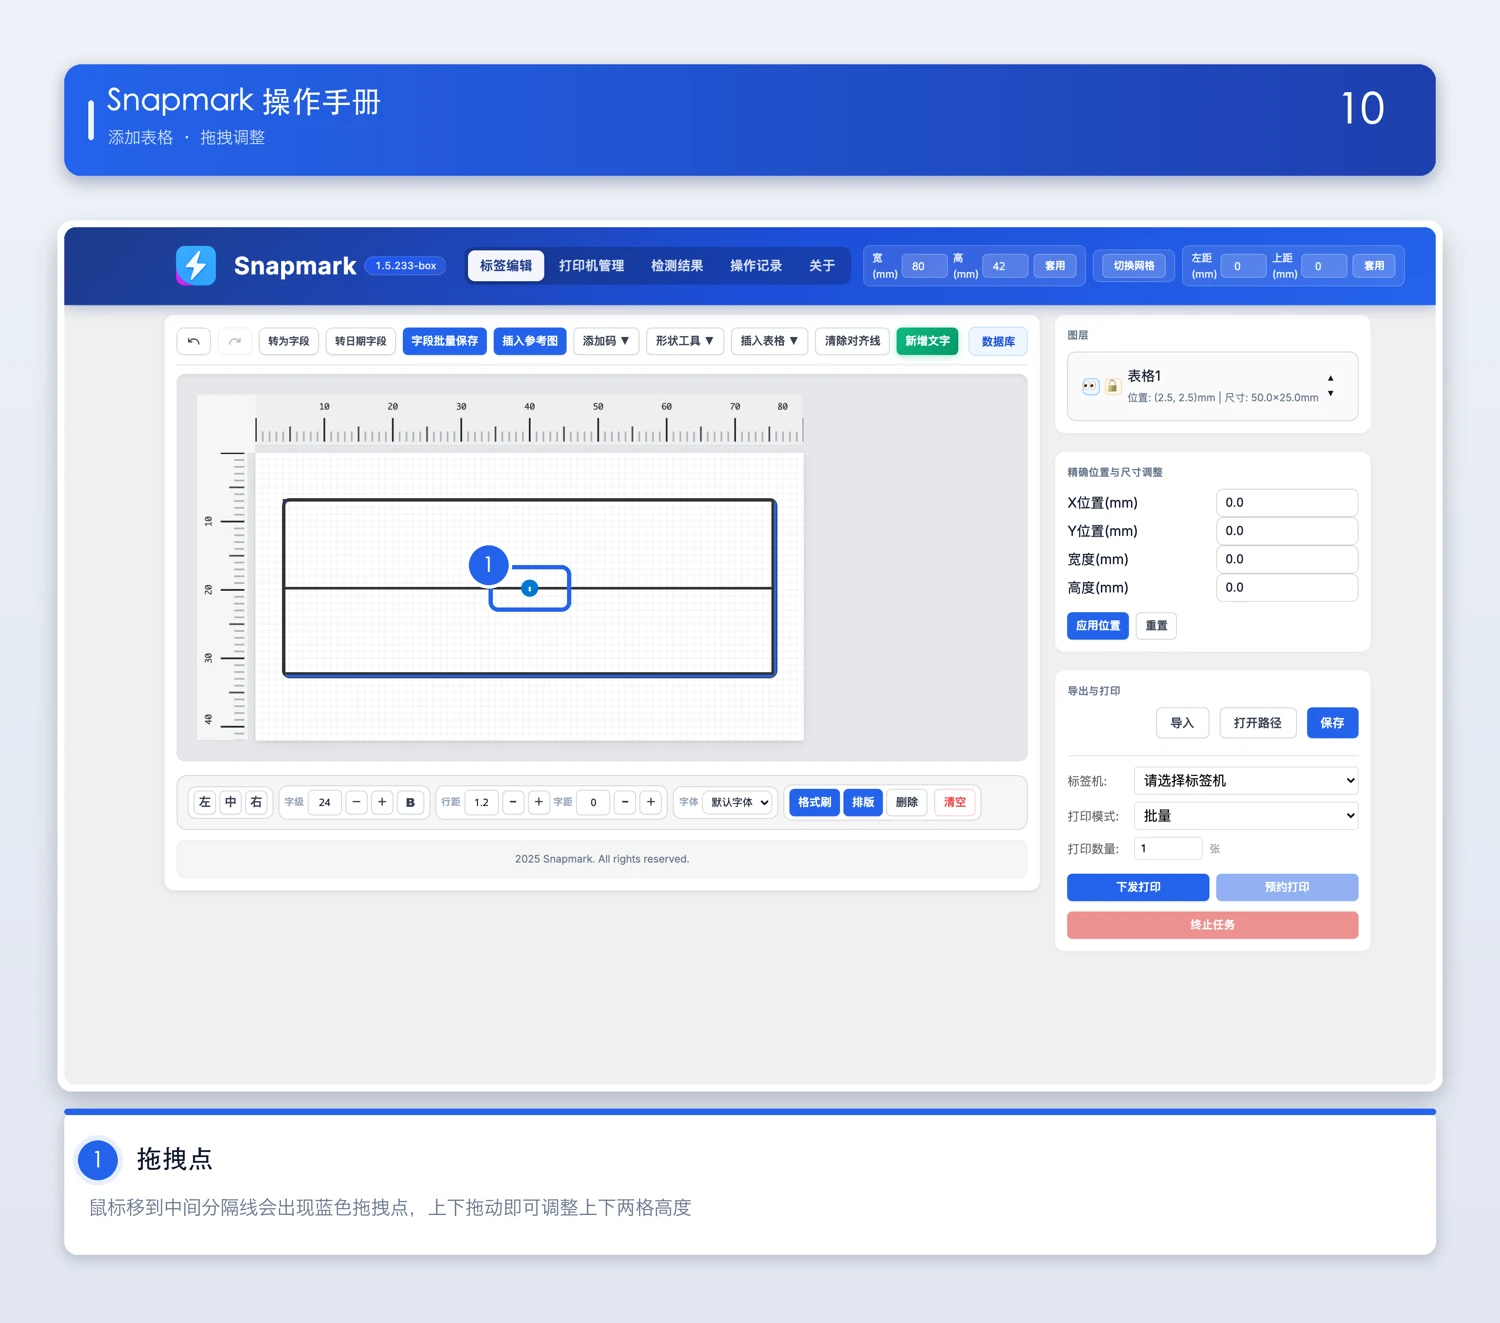Screen dimensions: 1500x1323
Task: Apply label size with first 套用 button
Action: click(1055, 266)
